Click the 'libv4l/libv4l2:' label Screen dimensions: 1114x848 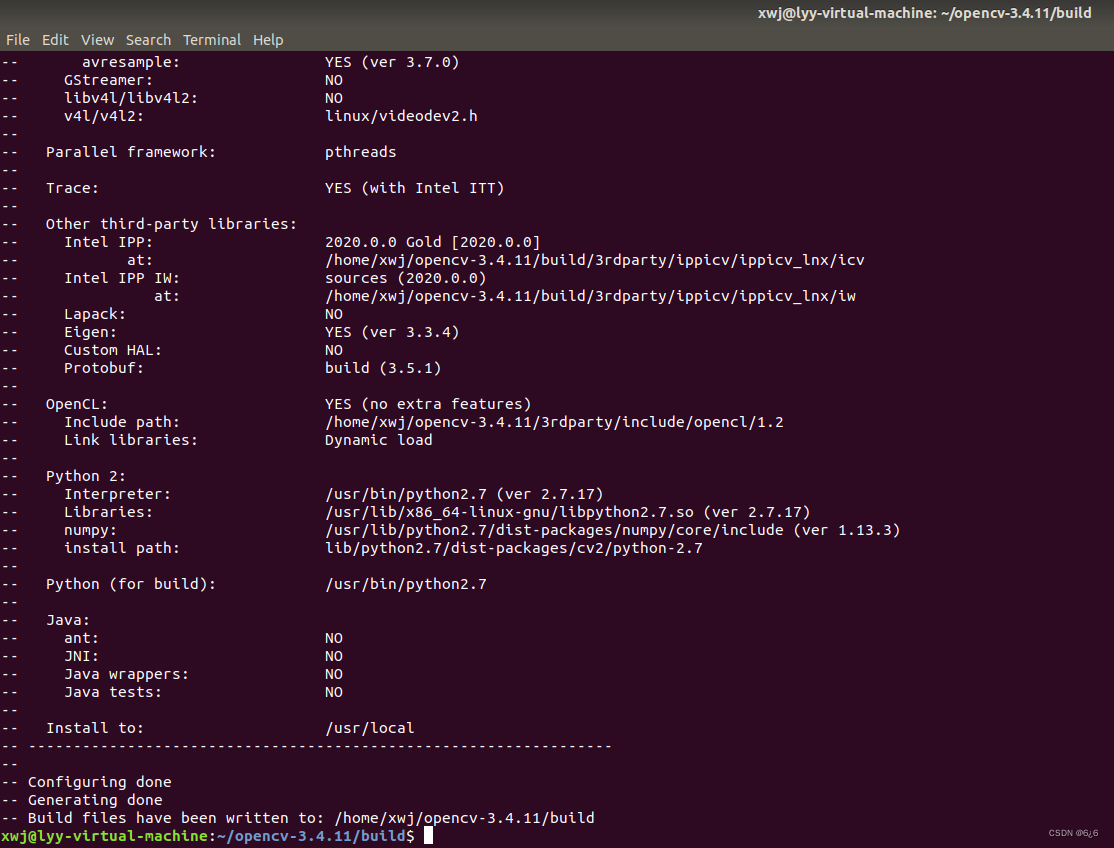coord(131,98)
